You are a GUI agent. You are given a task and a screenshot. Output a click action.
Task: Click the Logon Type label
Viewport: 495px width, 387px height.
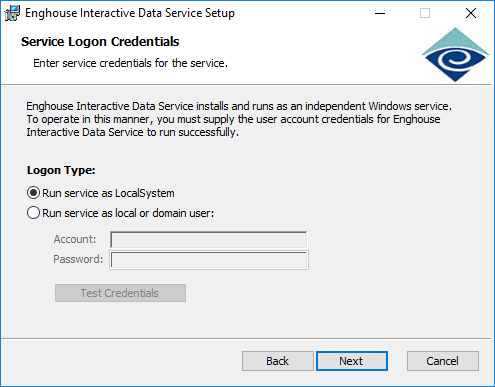(x=61, y=170)
